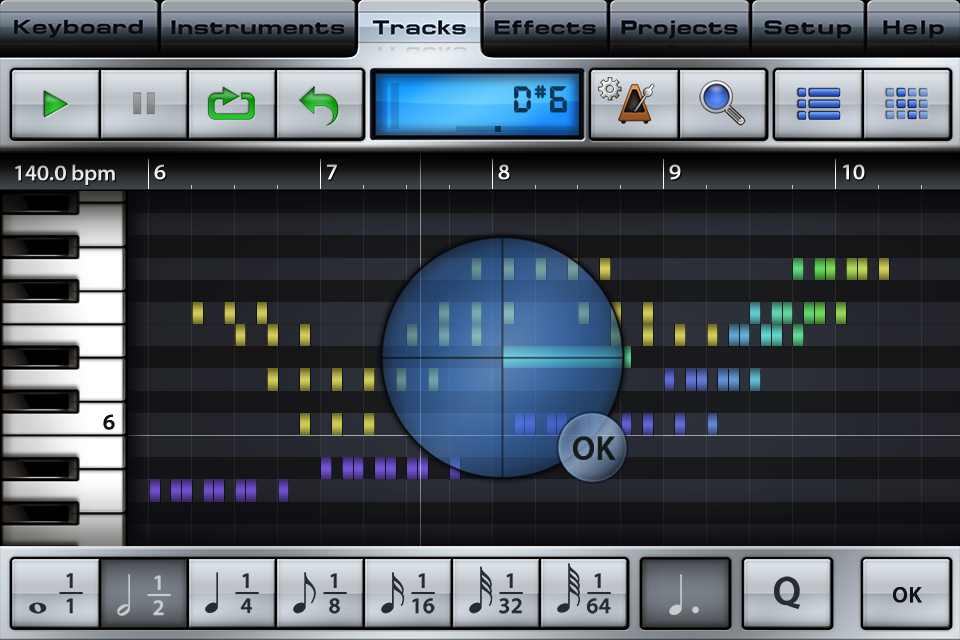Viewport: 960px width, 640px height.
Task: Pause playback with the pause button
Action: 144,104
